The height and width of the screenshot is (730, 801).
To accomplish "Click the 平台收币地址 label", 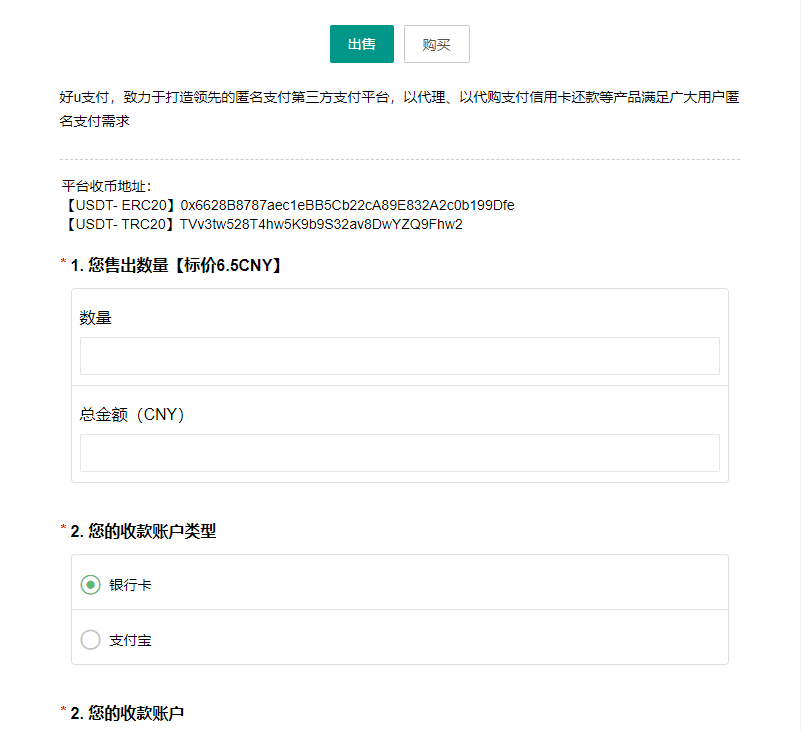I will [x=96, y=184].
